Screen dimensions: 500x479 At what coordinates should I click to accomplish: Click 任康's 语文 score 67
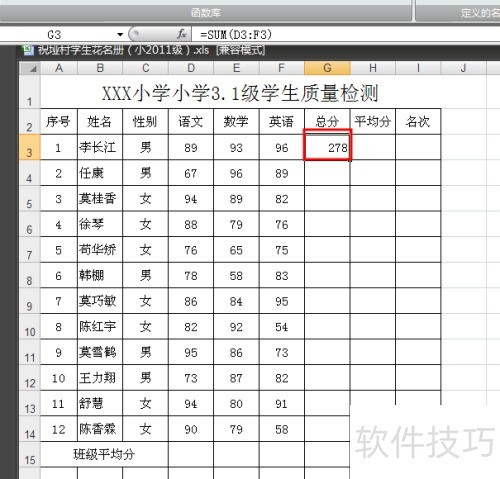[191, 173]
